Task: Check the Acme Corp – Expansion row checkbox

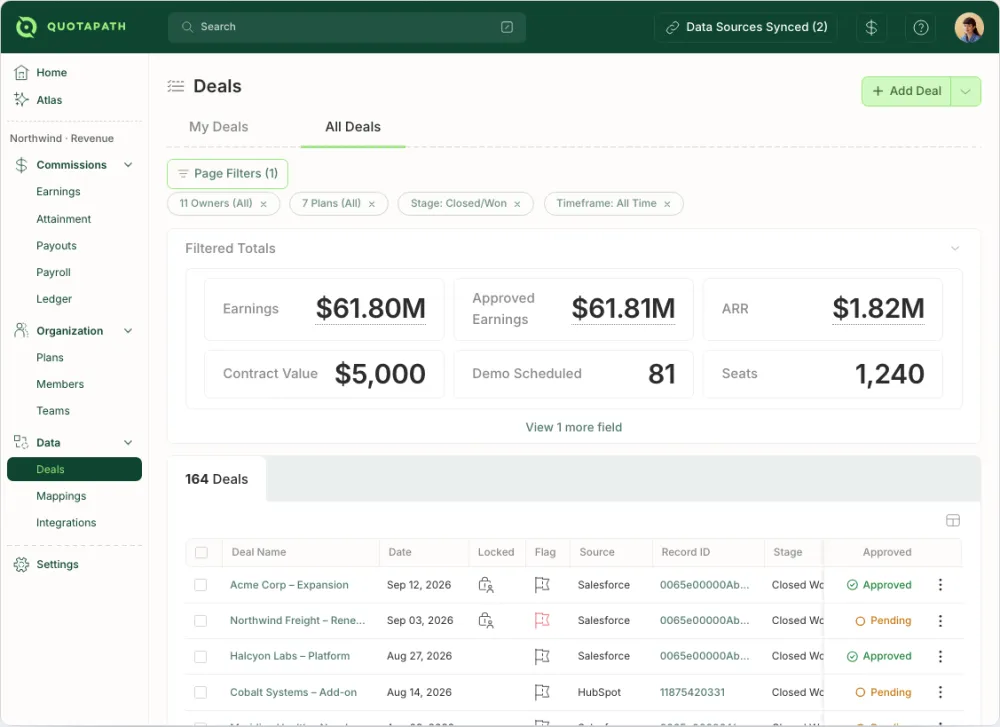Action: click(200, 585)
